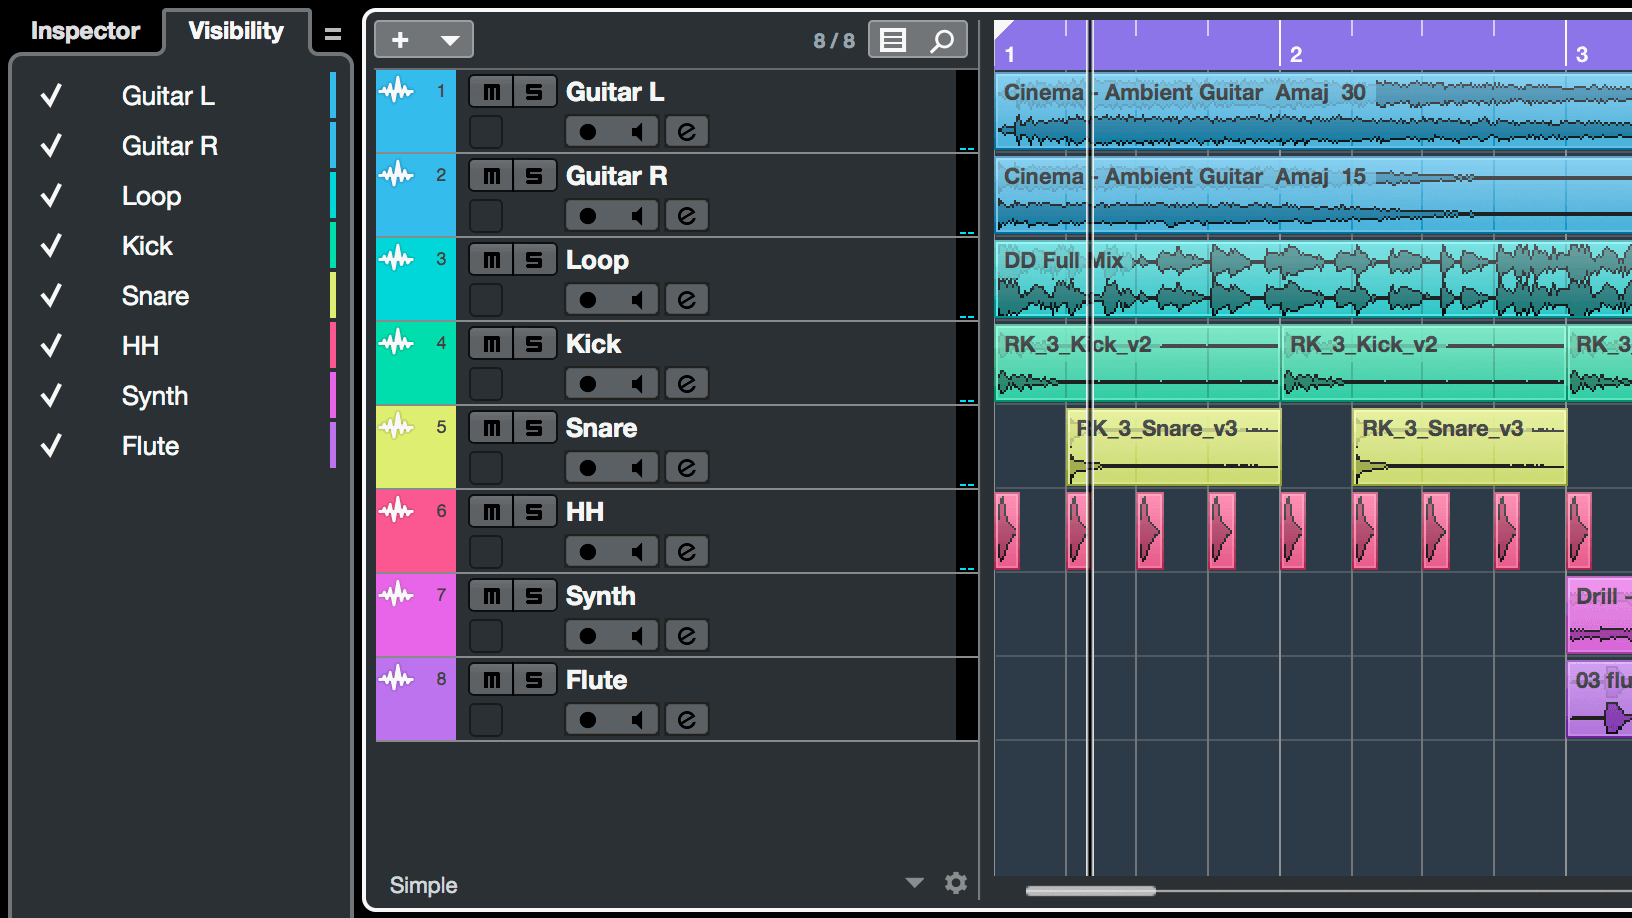The height and width of the screenshot is (918, 1632).
Task: Click bar 2 marker in ruler
Action: [1295, 54]
